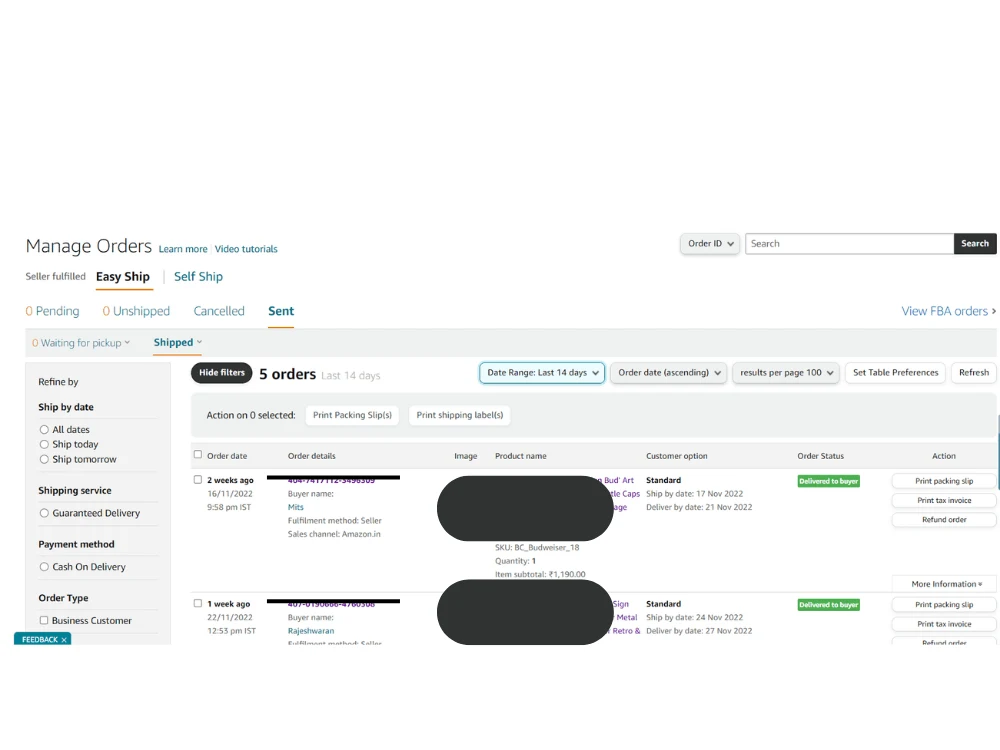
Task: Close the Feedback tab using its X icon
Action: [x=64, y=640]
